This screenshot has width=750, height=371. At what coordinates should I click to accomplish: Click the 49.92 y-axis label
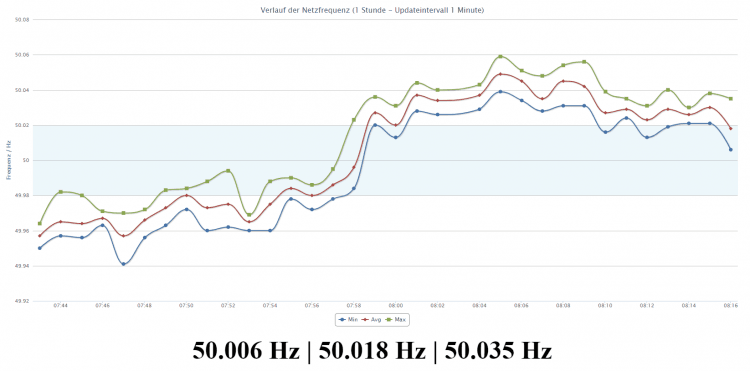coord(23,301)
